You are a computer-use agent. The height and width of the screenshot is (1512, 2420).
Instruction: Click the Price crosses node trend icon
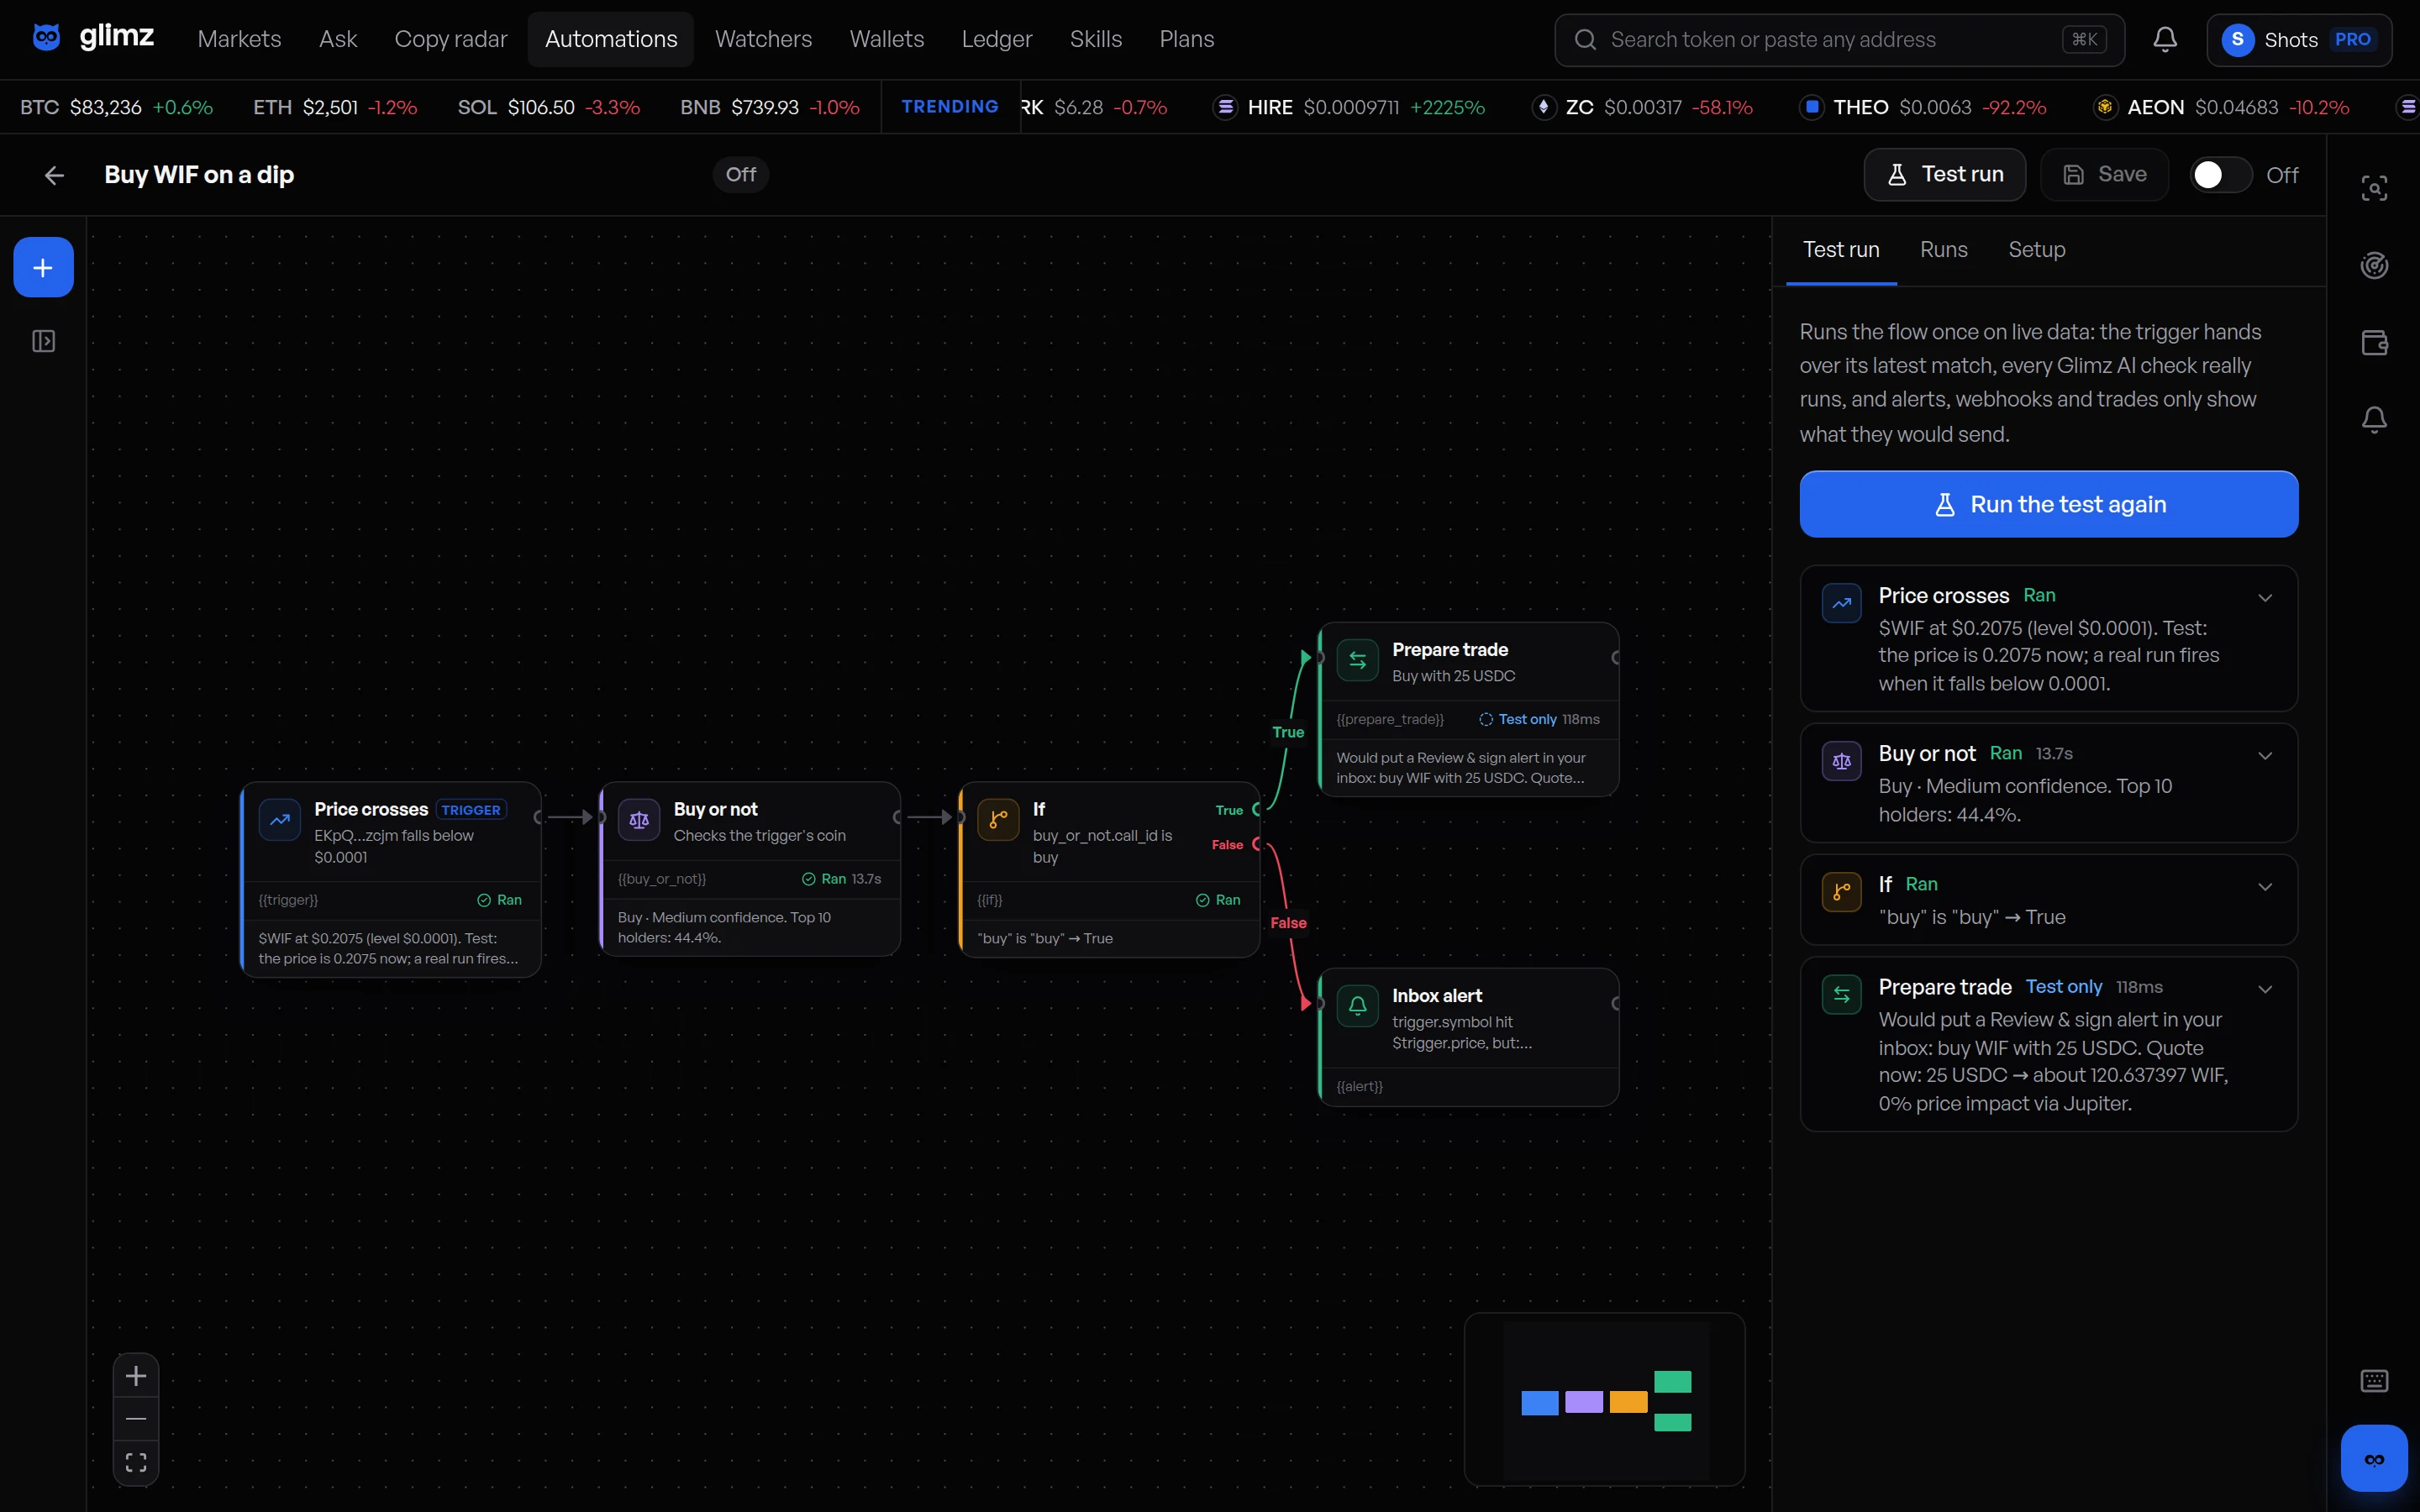pos(280,820)
